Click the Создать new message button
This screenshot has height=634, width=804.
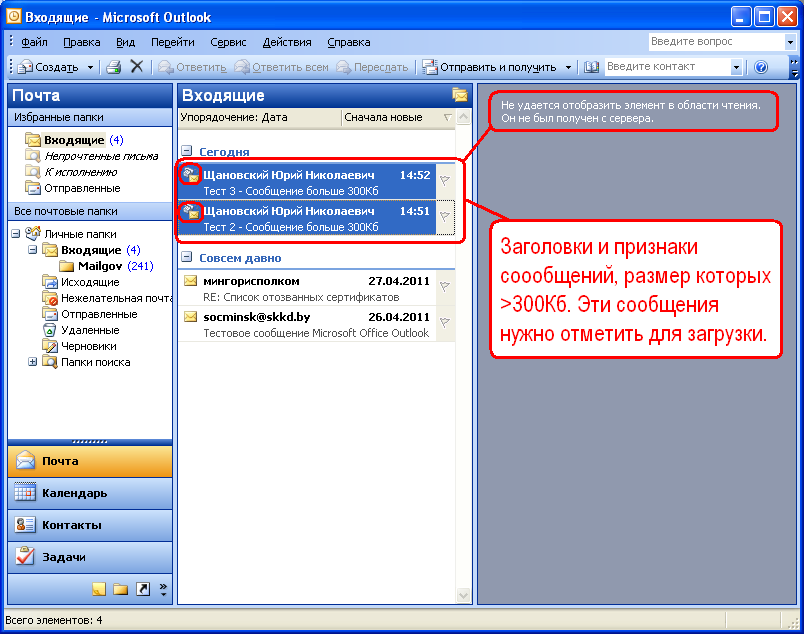(x=48, y=67)
